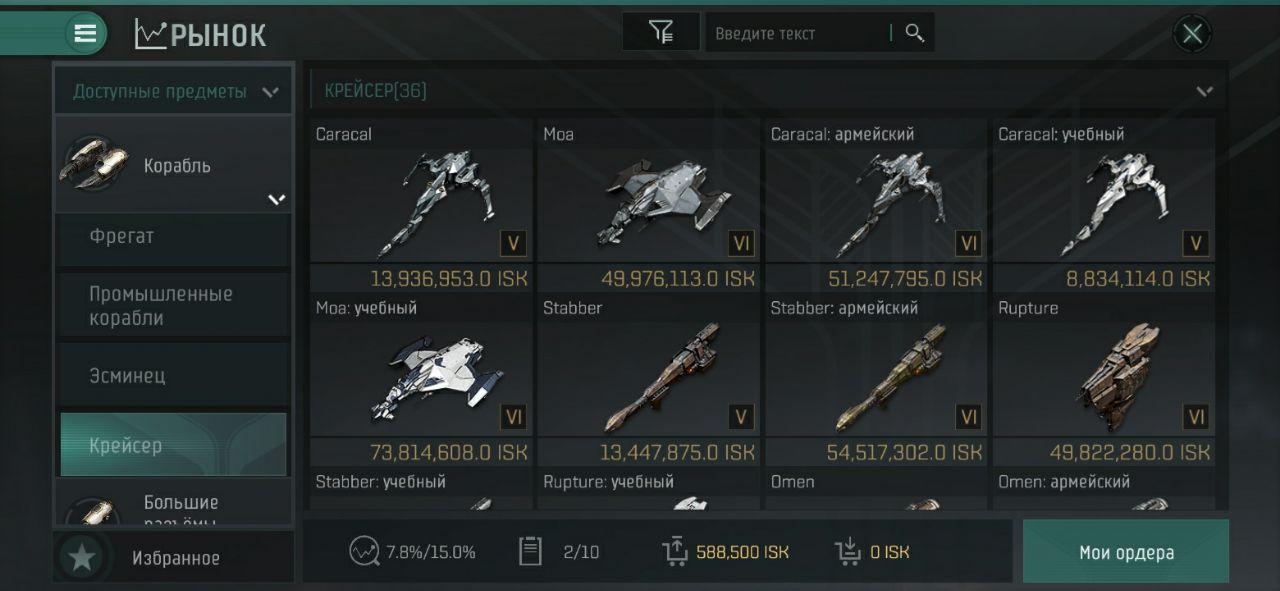This screenshot has width=1280, height=591.
Task: Tap the sell orders cart icon
Action: (x=675, y=551)
